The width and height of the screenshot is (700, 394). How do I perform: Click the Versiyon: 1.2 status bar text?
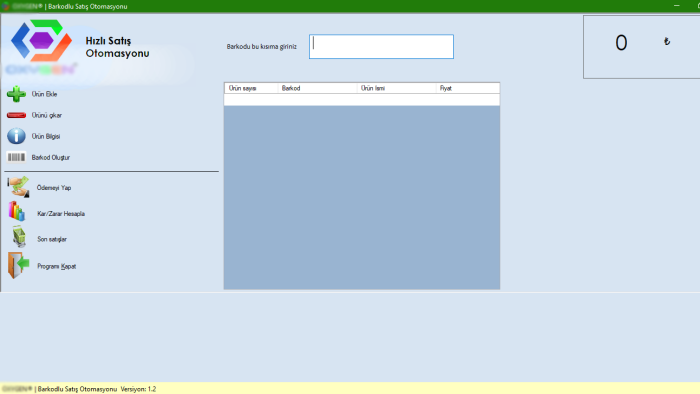click(138, 389)
